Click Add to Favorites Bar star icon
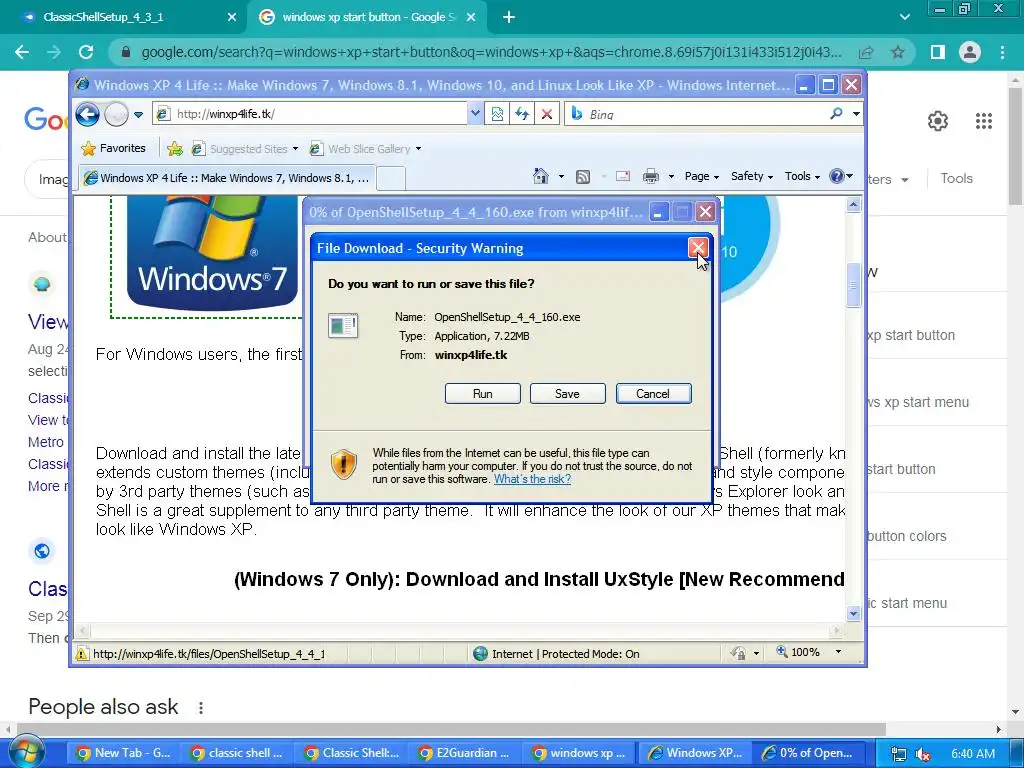Image resolution: width=1024 pixels, height=768 pixels. (174, 149)
